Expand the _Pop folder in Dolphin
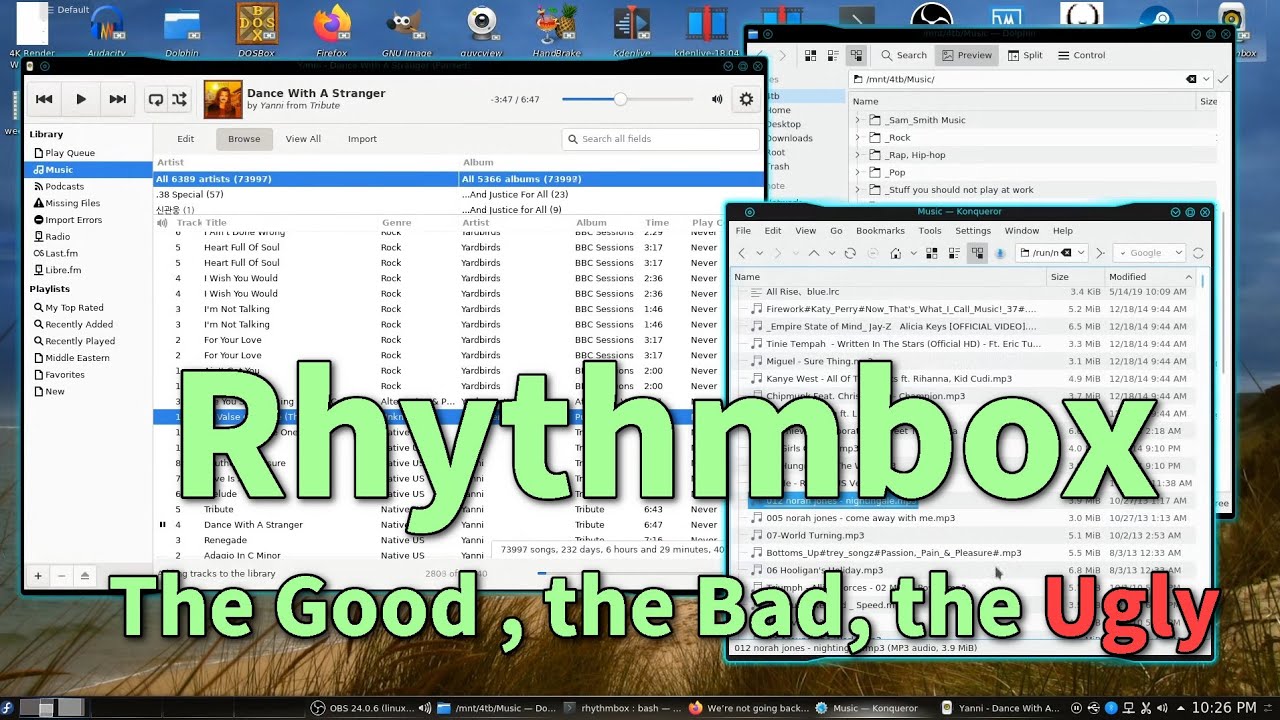Viewport: 1280px width, 720px height. (x=858, y=173)
